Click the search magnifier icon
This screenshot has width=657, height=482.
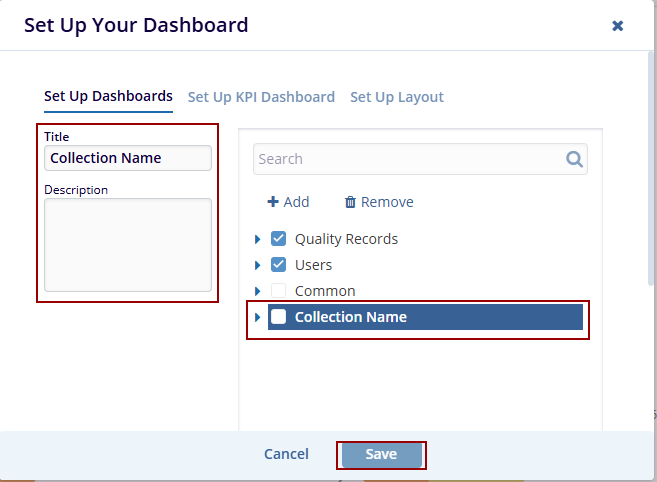click(x=574, y=159)
